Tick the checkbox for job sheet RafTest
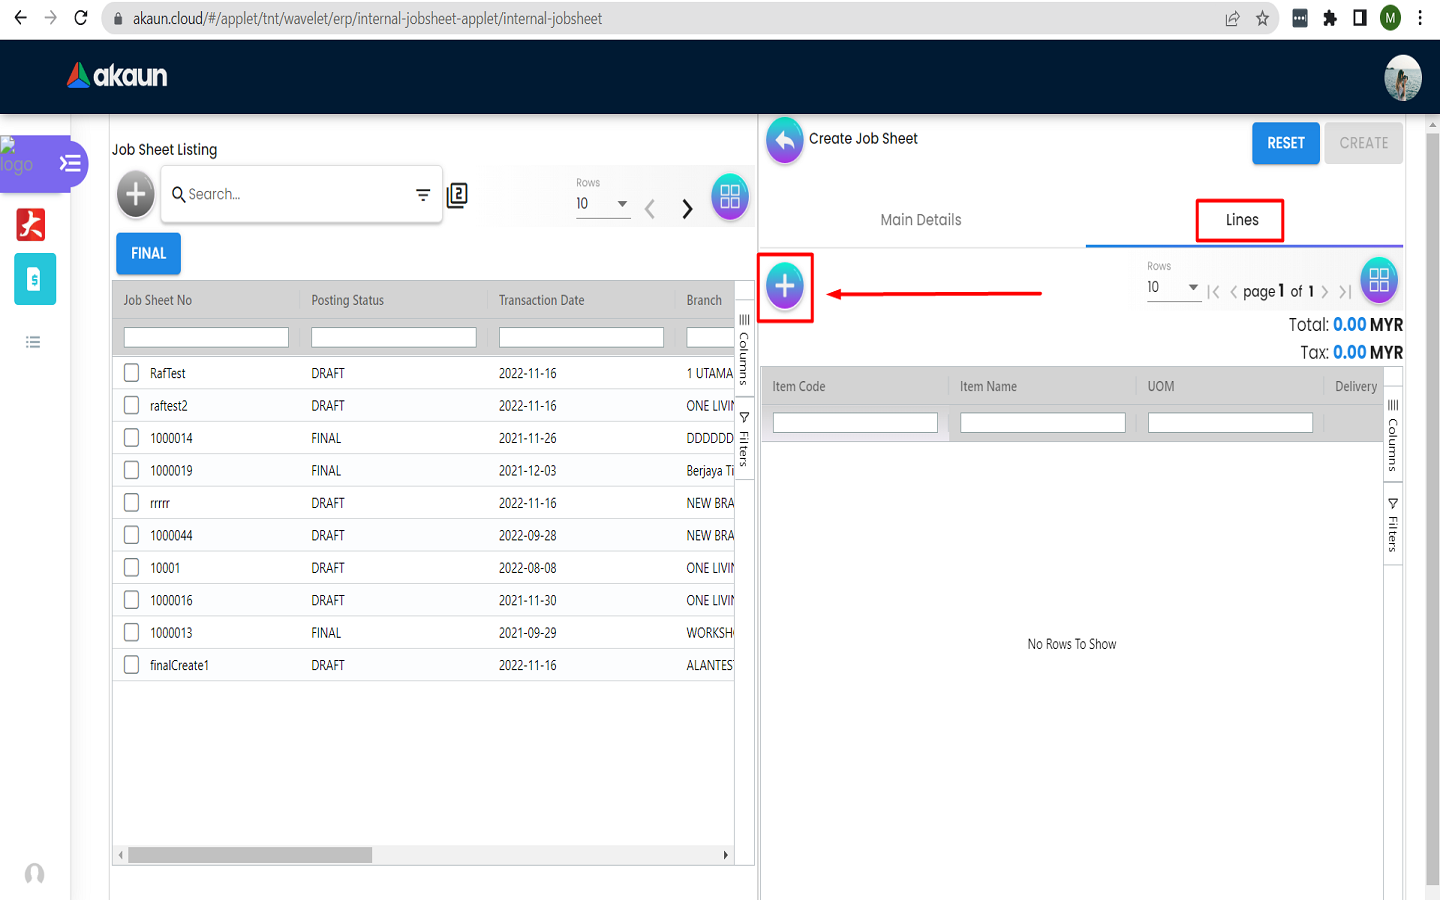1440x900 pixels. tap(131, 373)
